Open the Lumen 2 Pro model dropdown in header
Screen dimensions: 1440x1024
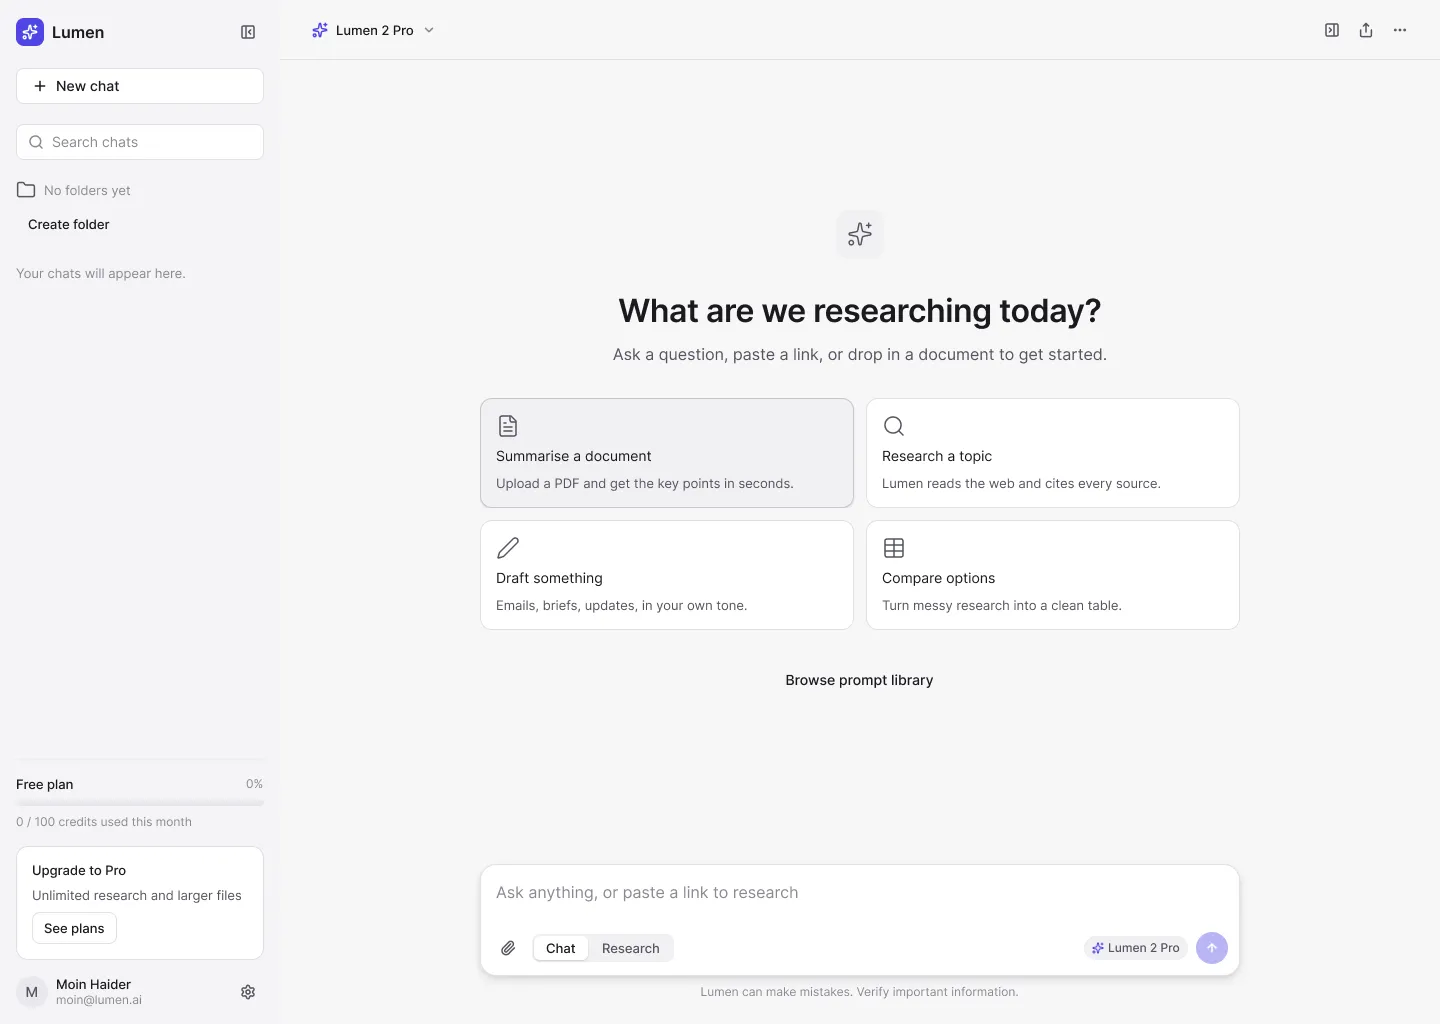pos(373,30)
